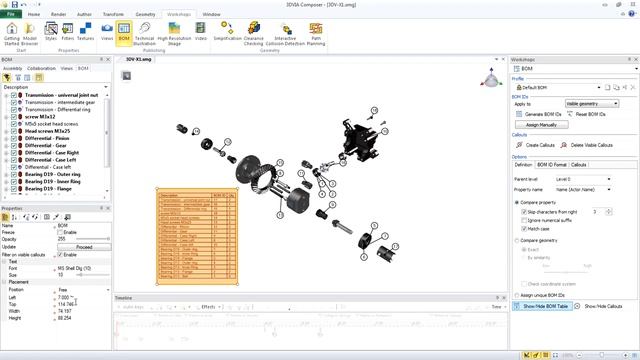Select the Compare property radio button

coord(517,202)
